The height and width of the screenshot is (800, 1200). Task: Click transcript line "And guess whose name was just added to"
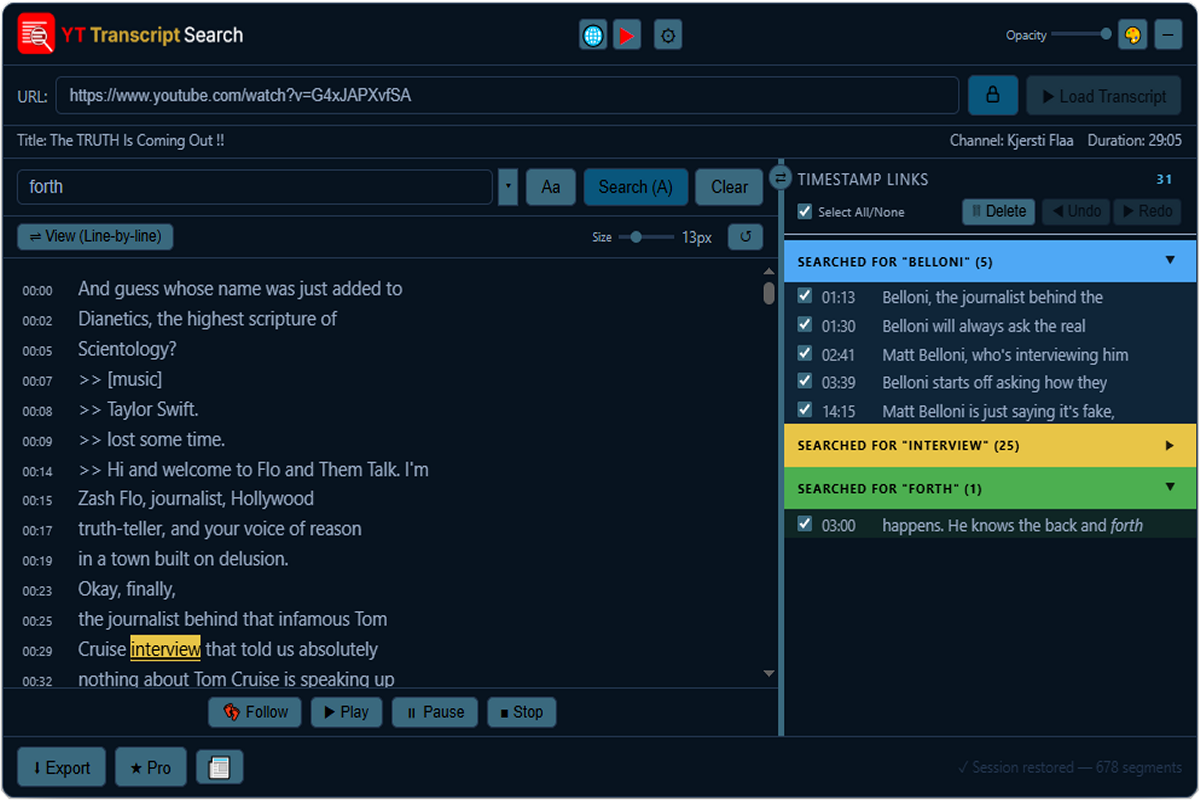point(240,289)
